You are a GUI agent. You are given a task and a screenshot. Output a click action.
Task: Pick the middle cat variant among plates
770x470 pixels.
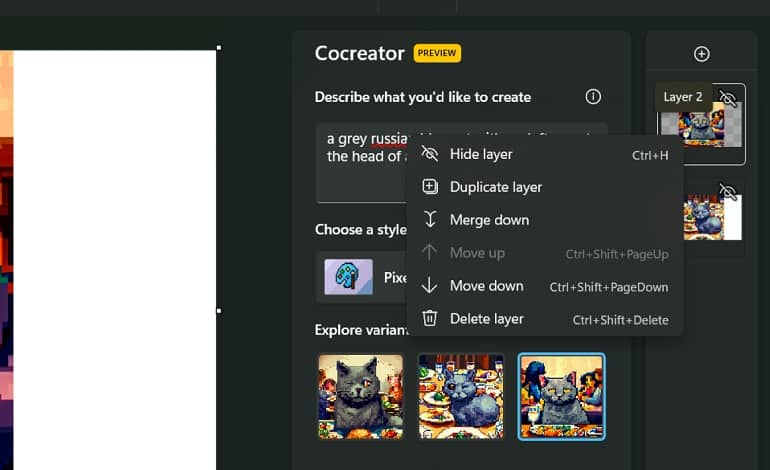click(x=461, y=396)
